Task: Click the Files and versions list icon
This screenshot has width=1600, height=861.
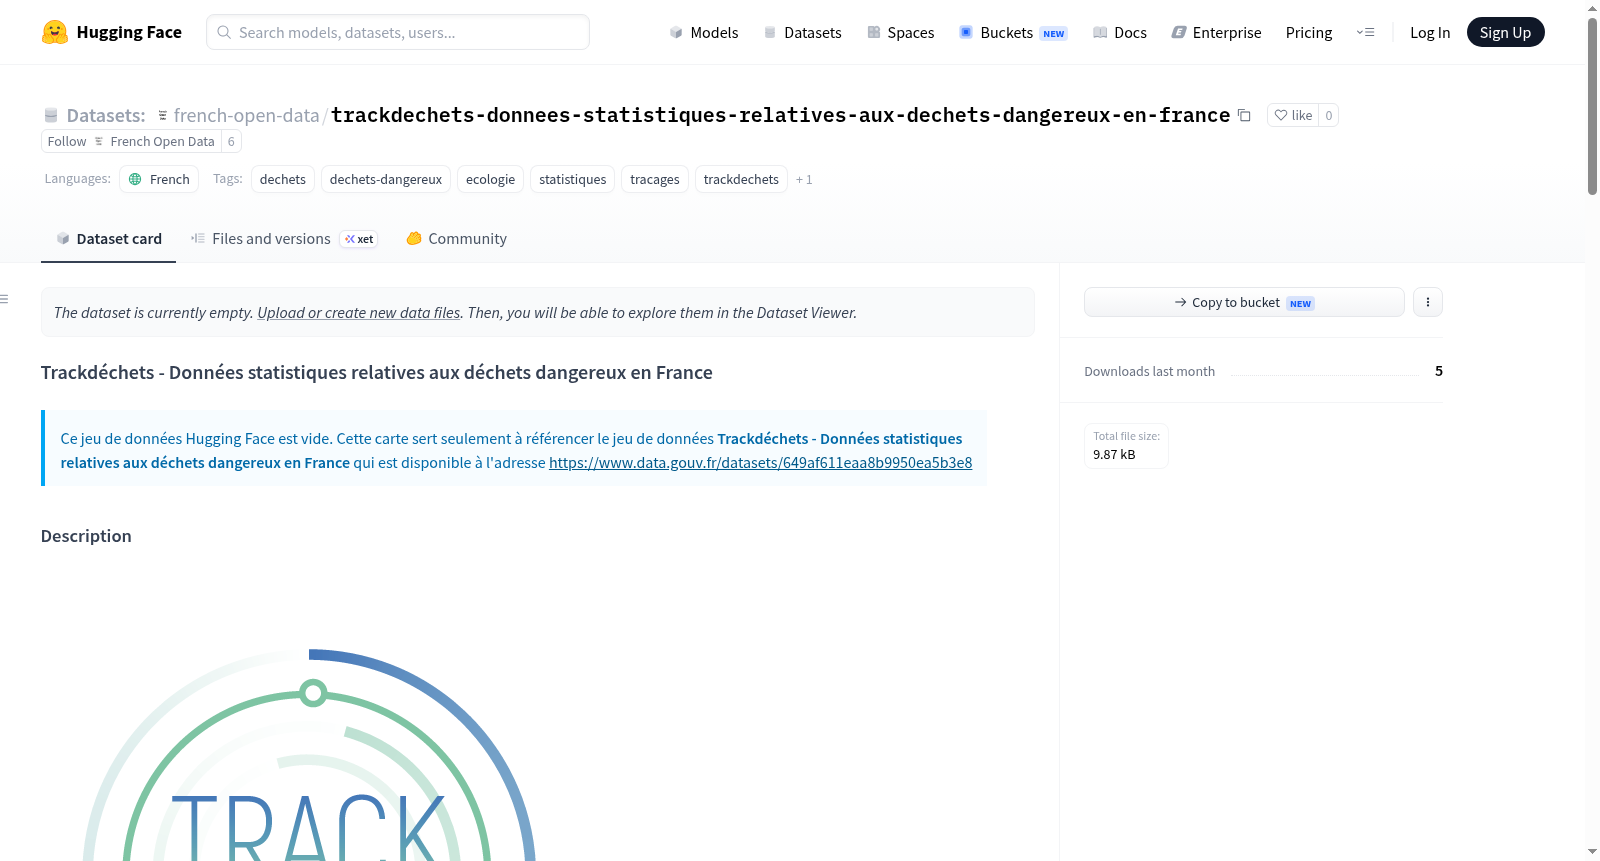Action: point(198,238)
